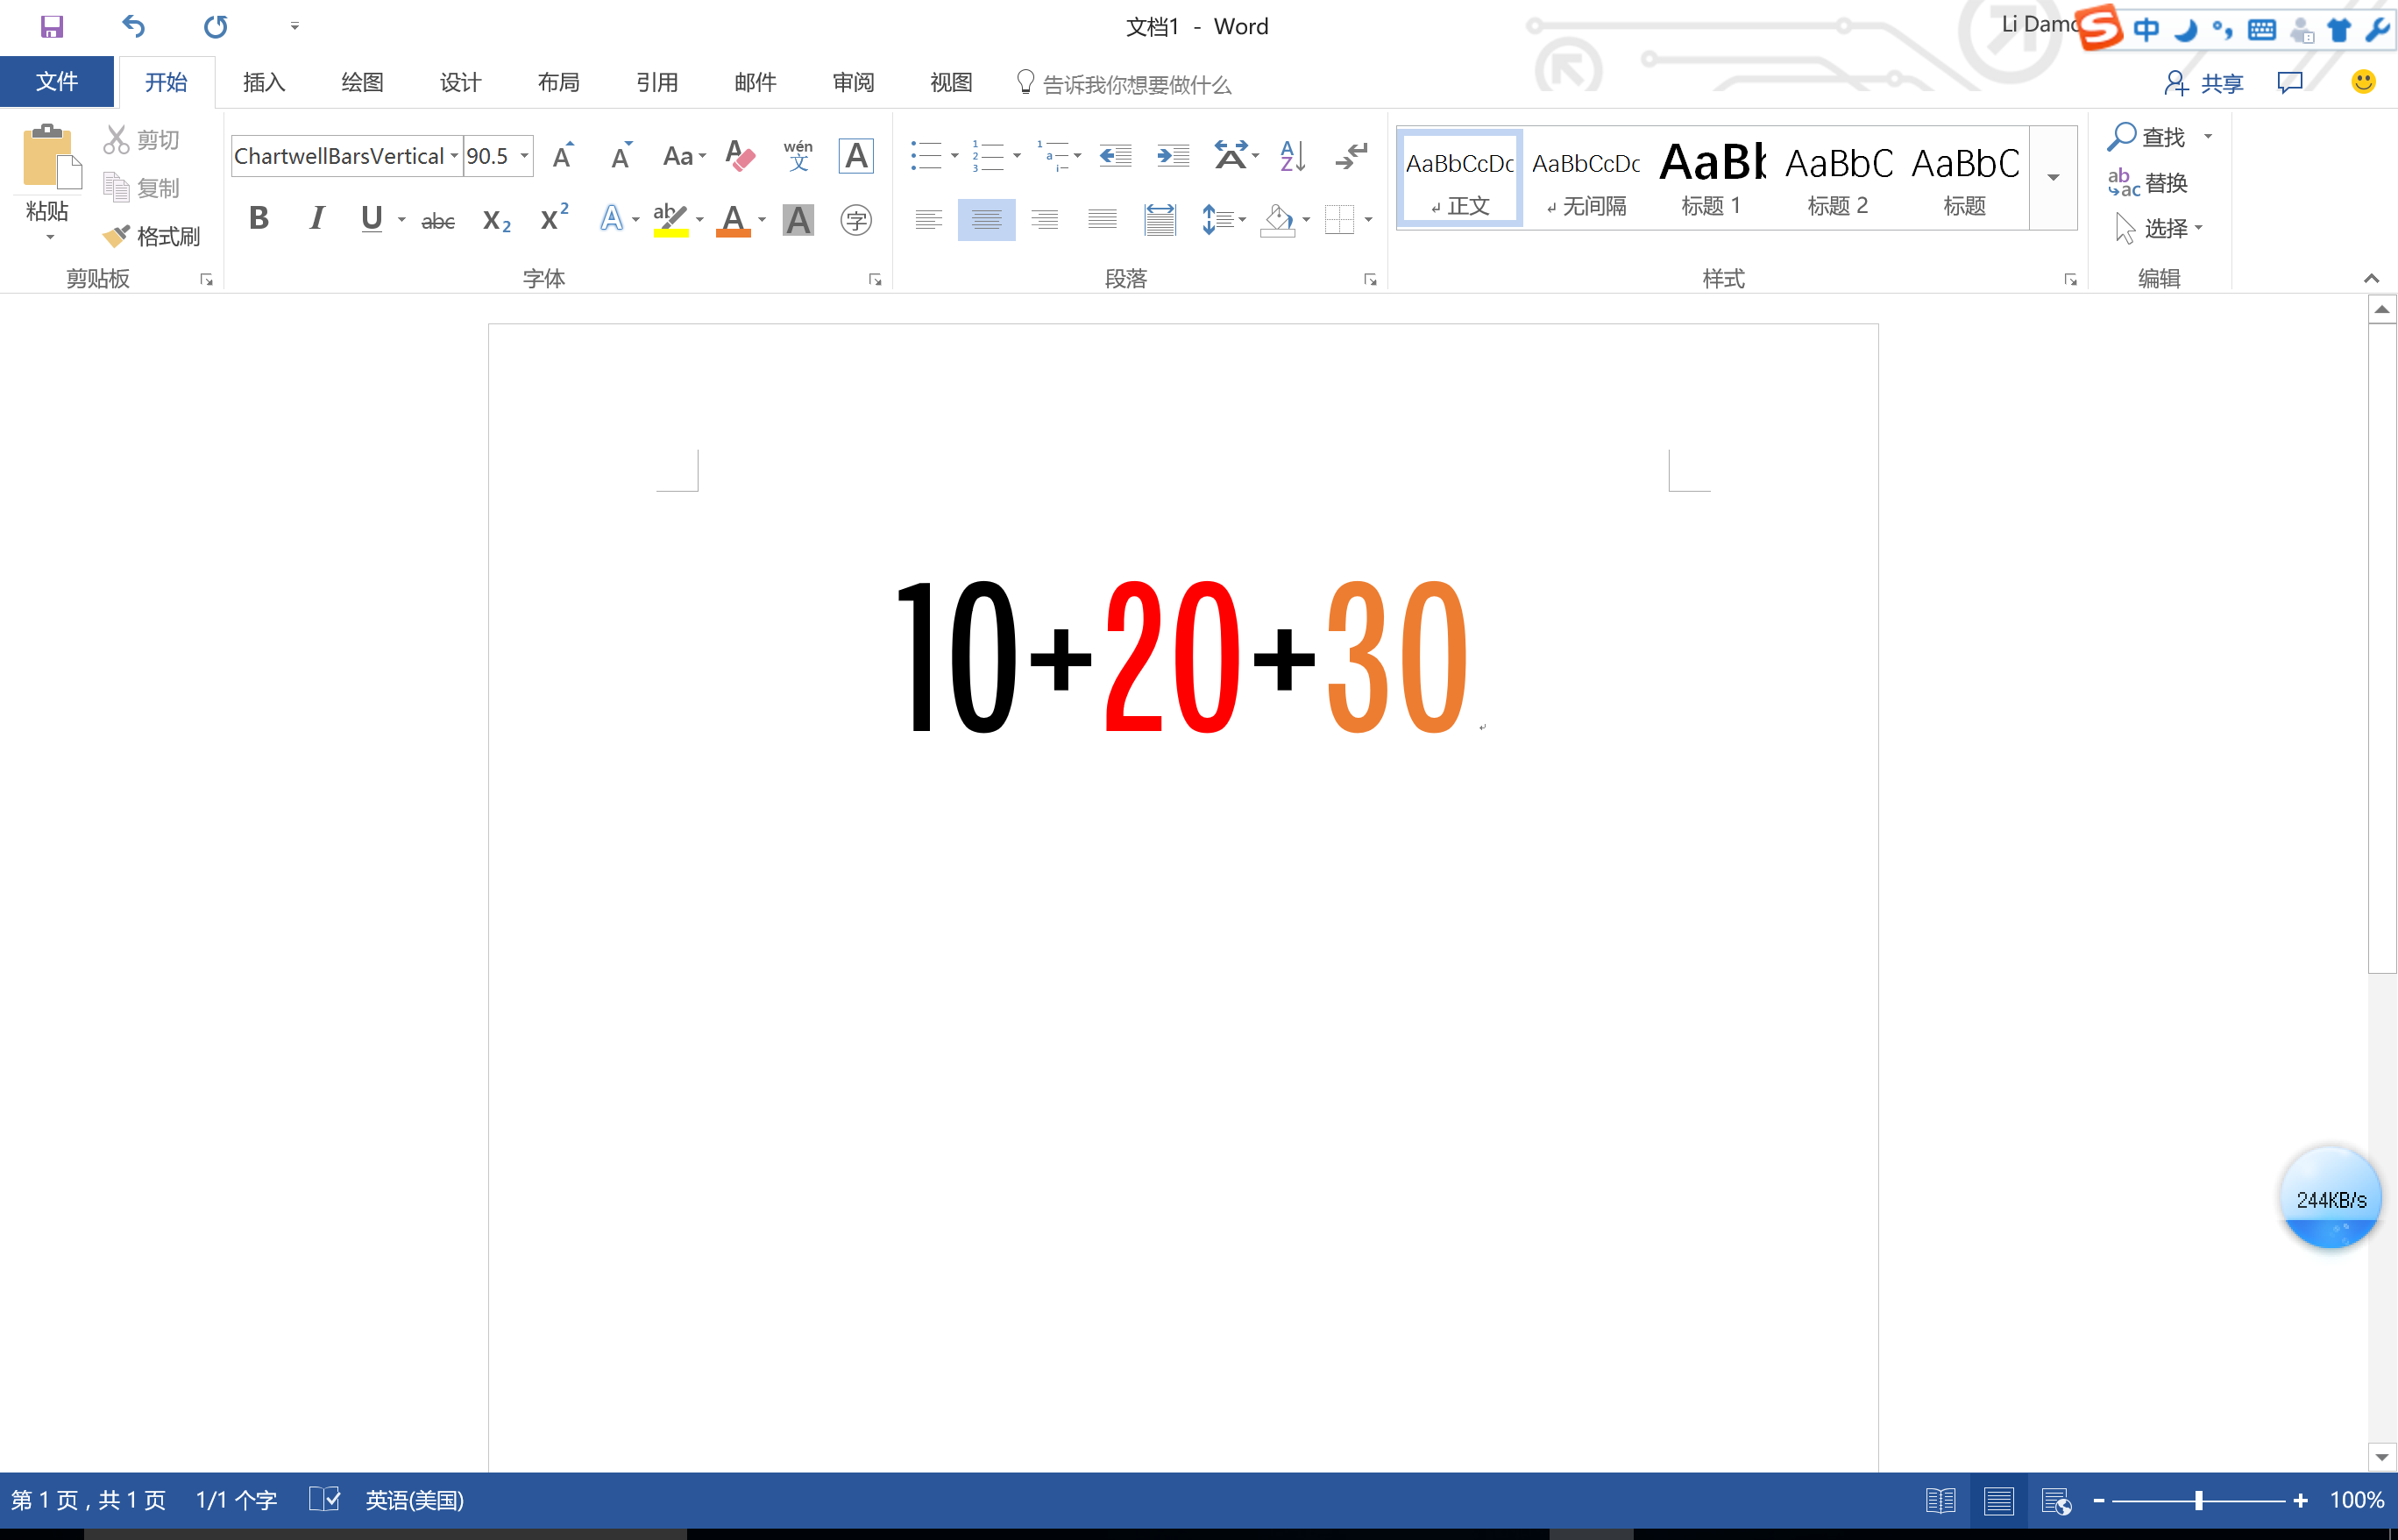Open the 布局 ribbon tab
Image resolution: width=2398 pixels, height=1540 pixels.
558,82
